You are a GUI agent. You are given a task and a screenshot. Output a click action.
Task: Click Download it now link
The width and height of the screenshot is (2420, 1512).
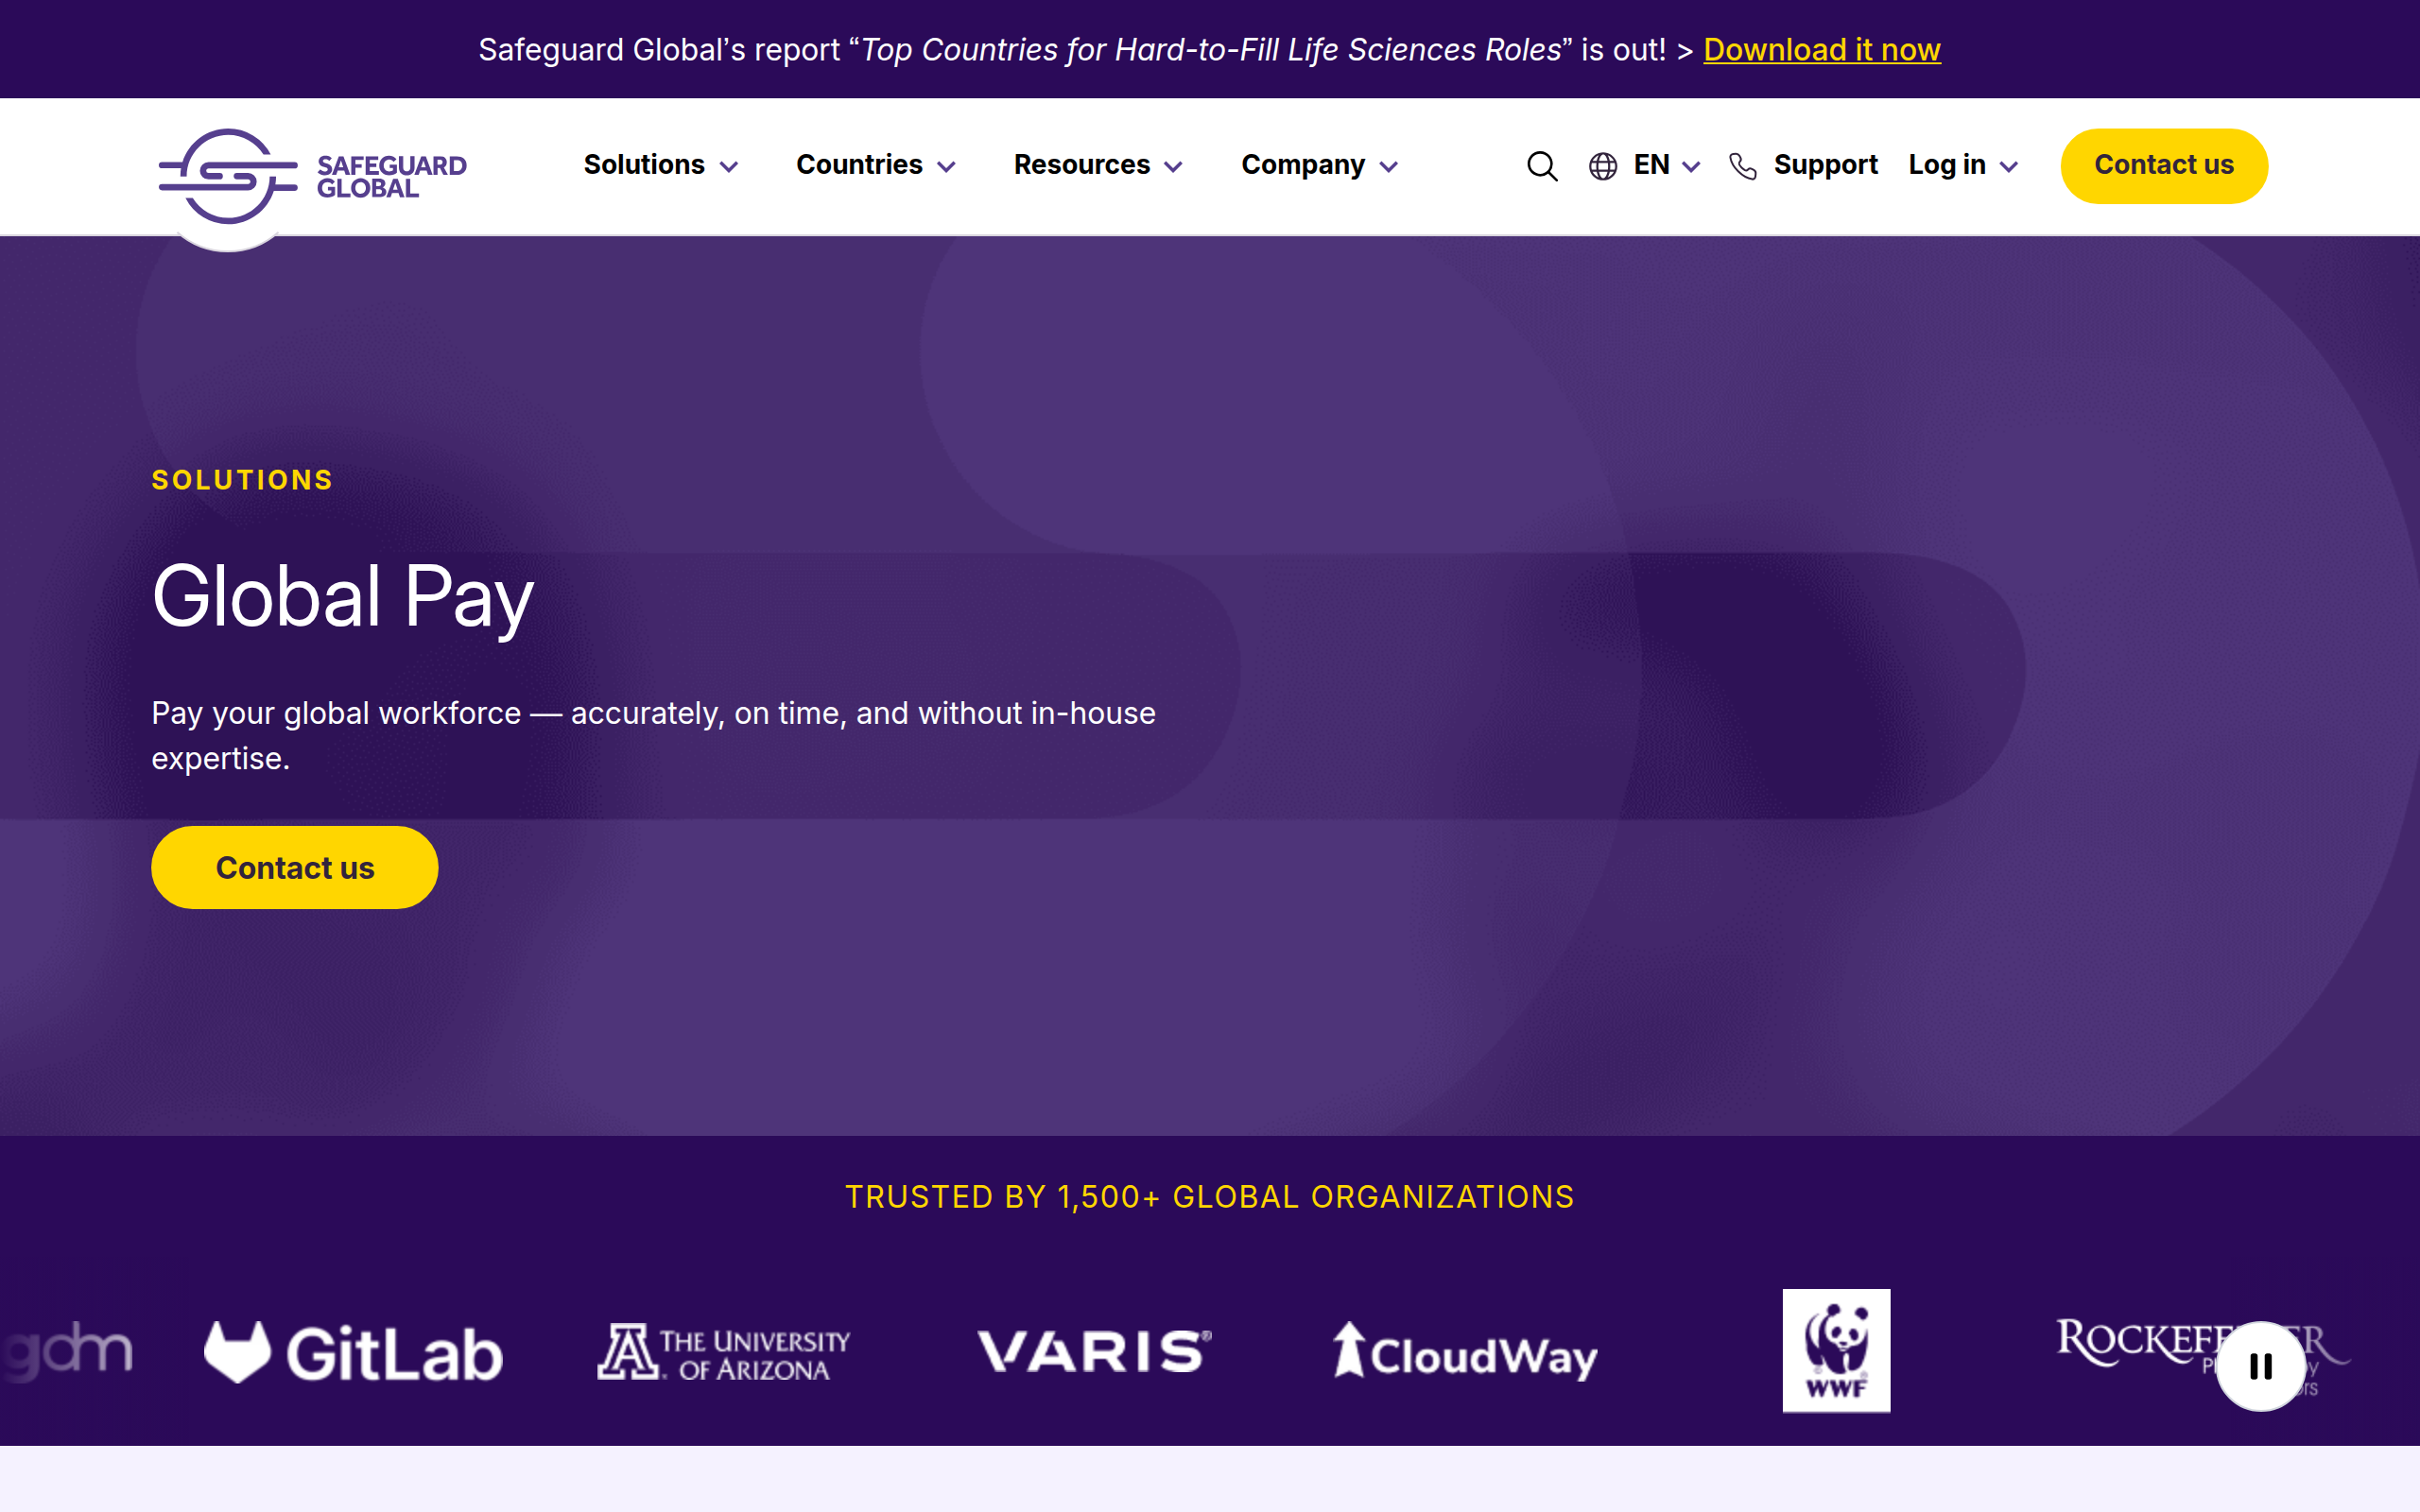coord(1822,50)
